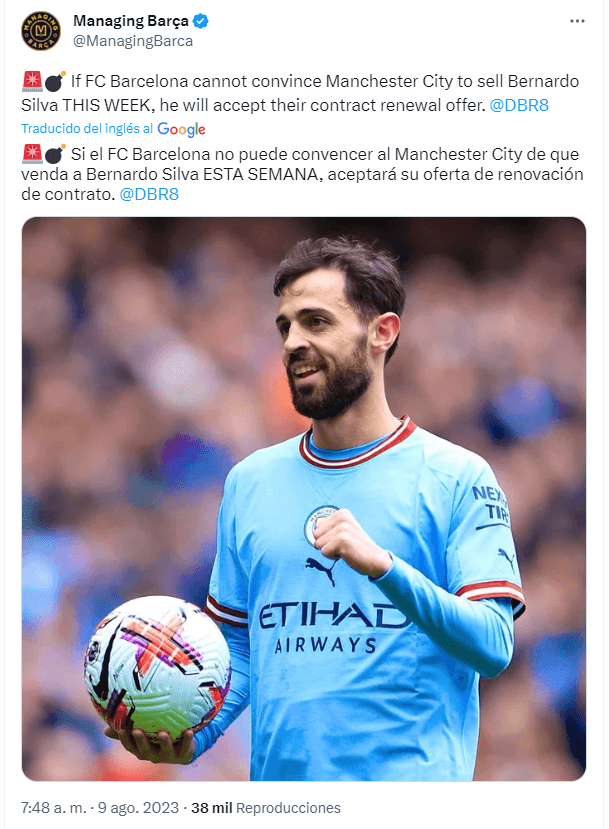This screenshot has width=609, height=829.
Task: Click the football in the photo
Action: (x=158, y=668)
